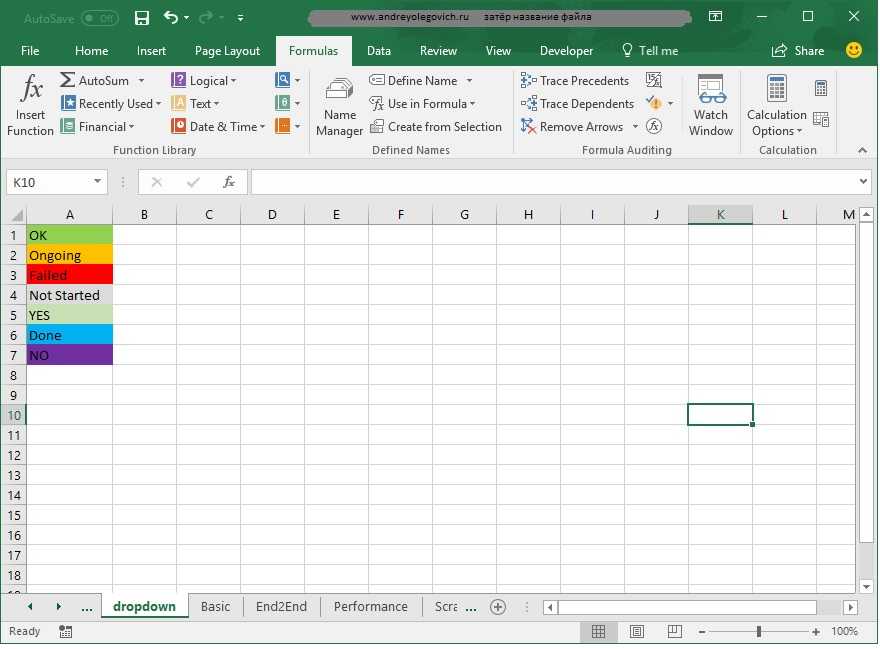Switch to Page Break Preview view
The height and width of the screenshot is (649, 880).
673,632
